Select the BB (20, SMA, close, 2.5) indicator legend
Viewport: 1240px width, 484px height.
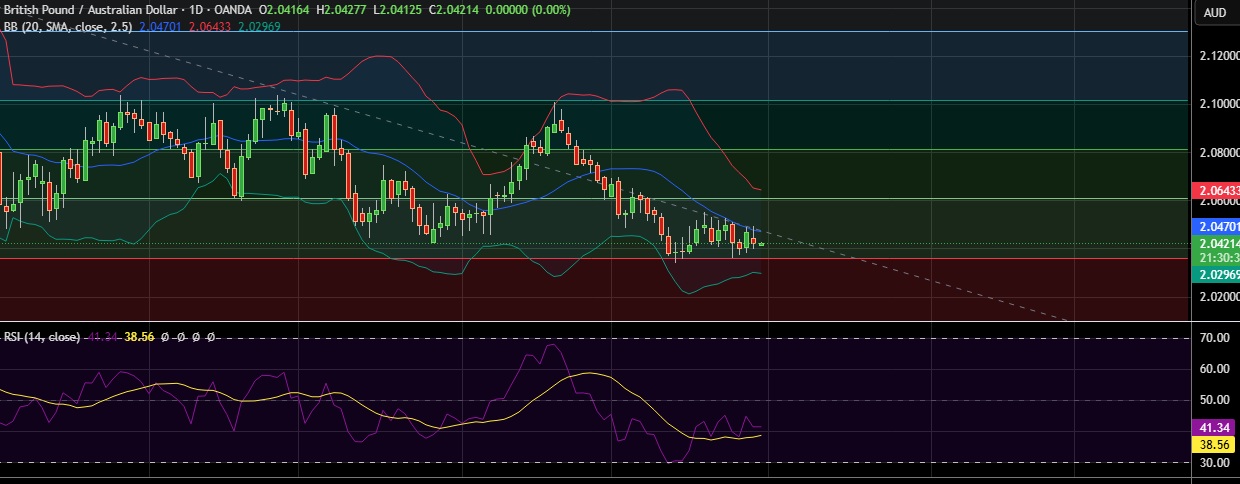click(x=68, y=26)
